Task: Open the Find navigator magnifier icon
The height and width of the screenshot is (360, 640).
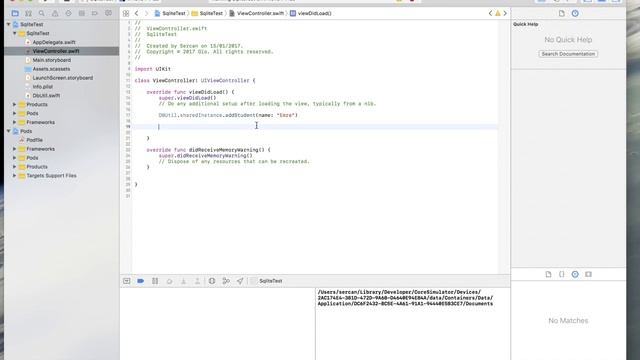Action: pos(42,13)
